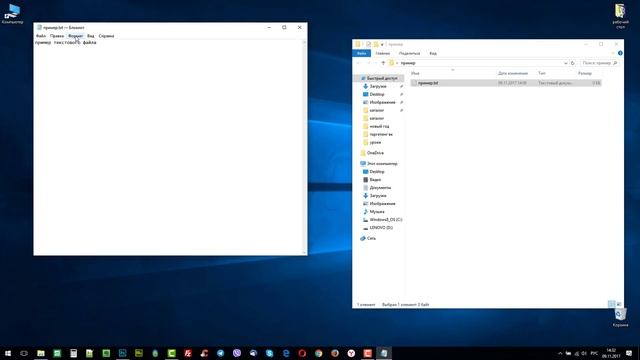Viewport: 640px width, 360px height.
Task: Select the Корзина recycle bin icon
Action: pyautogui.click(x=620, y=318)
